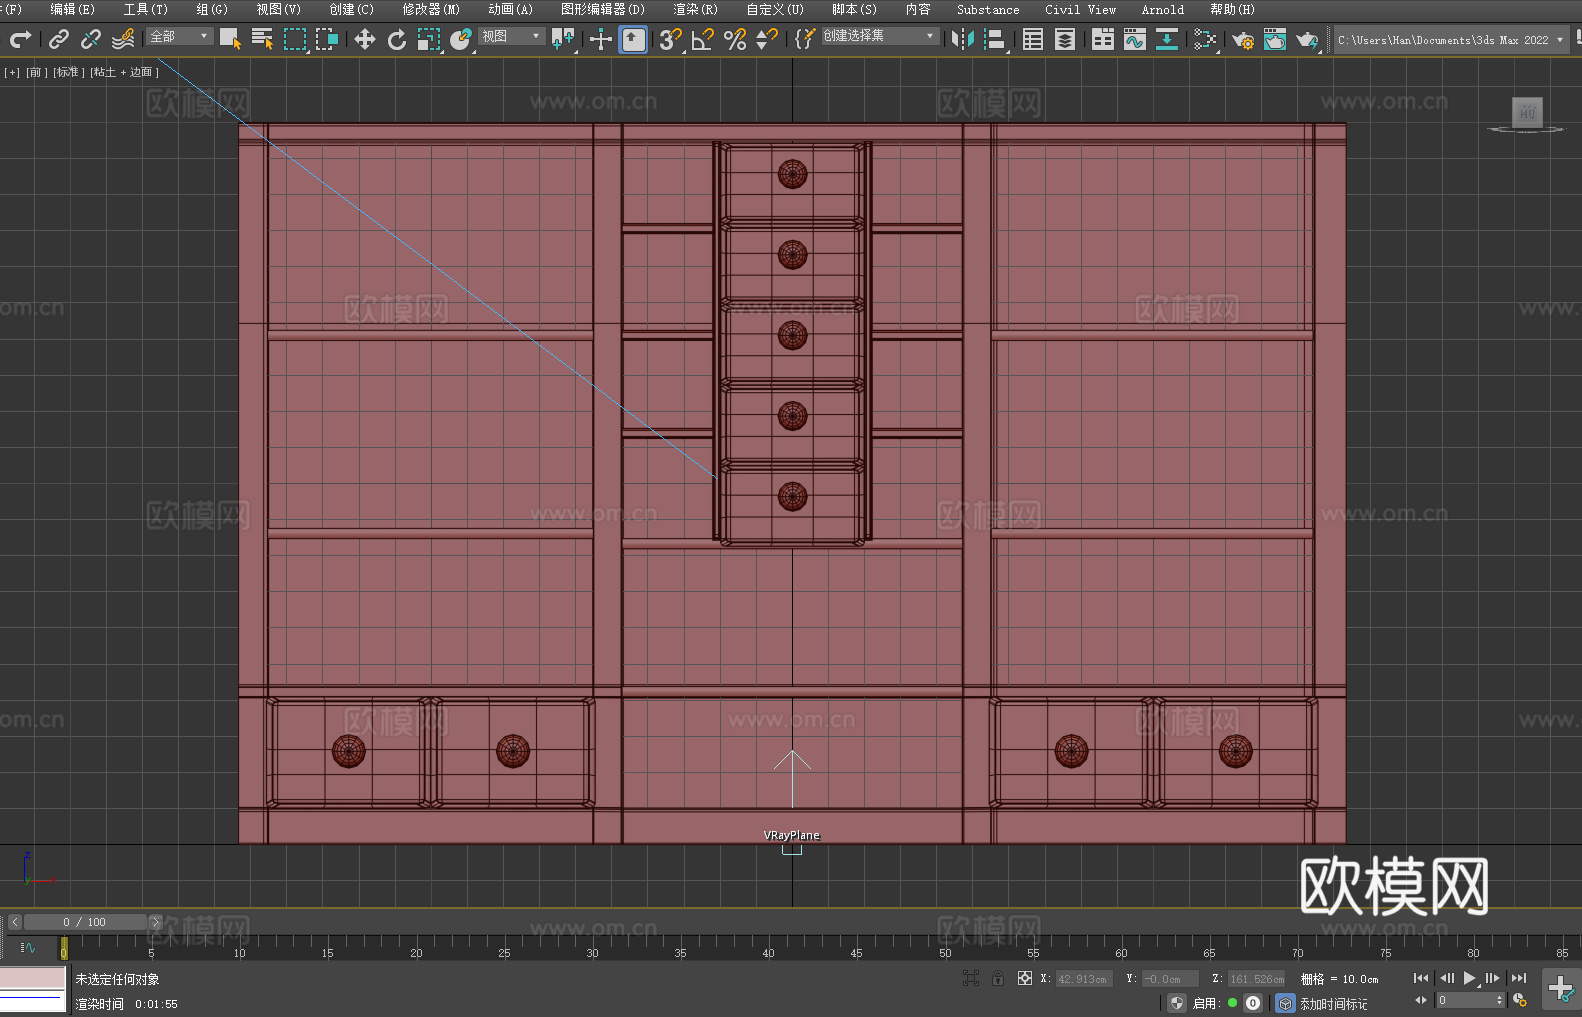Click Select and Manipulate icon
Image resolution: width=1582 pixels, height=1017 pixels.
coord(601,39)
